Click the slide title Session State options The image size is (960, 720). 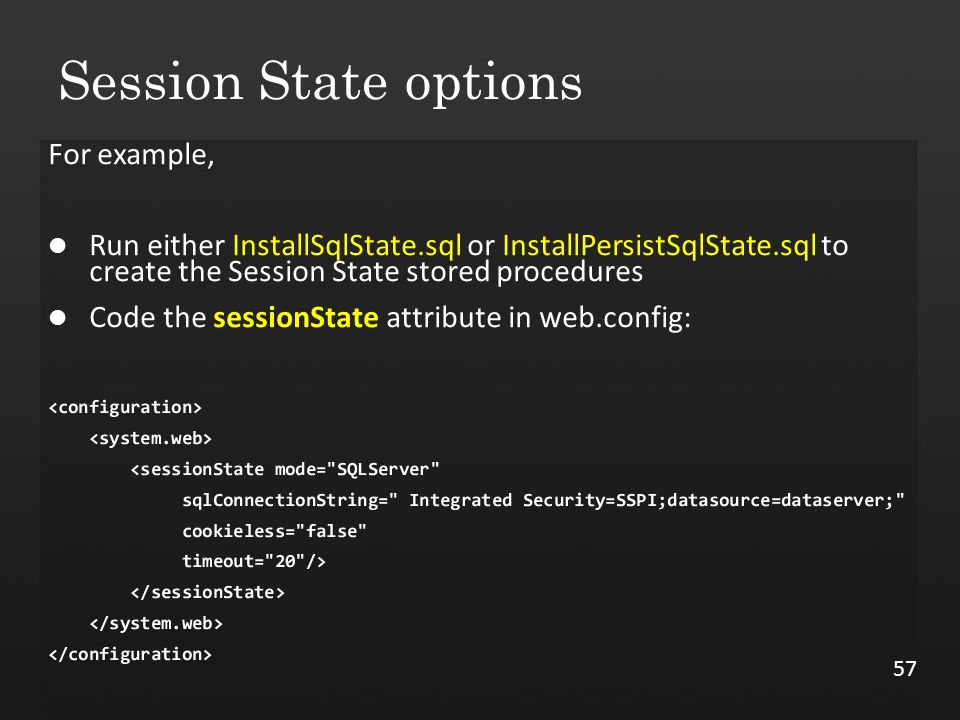tap(320, 83)
